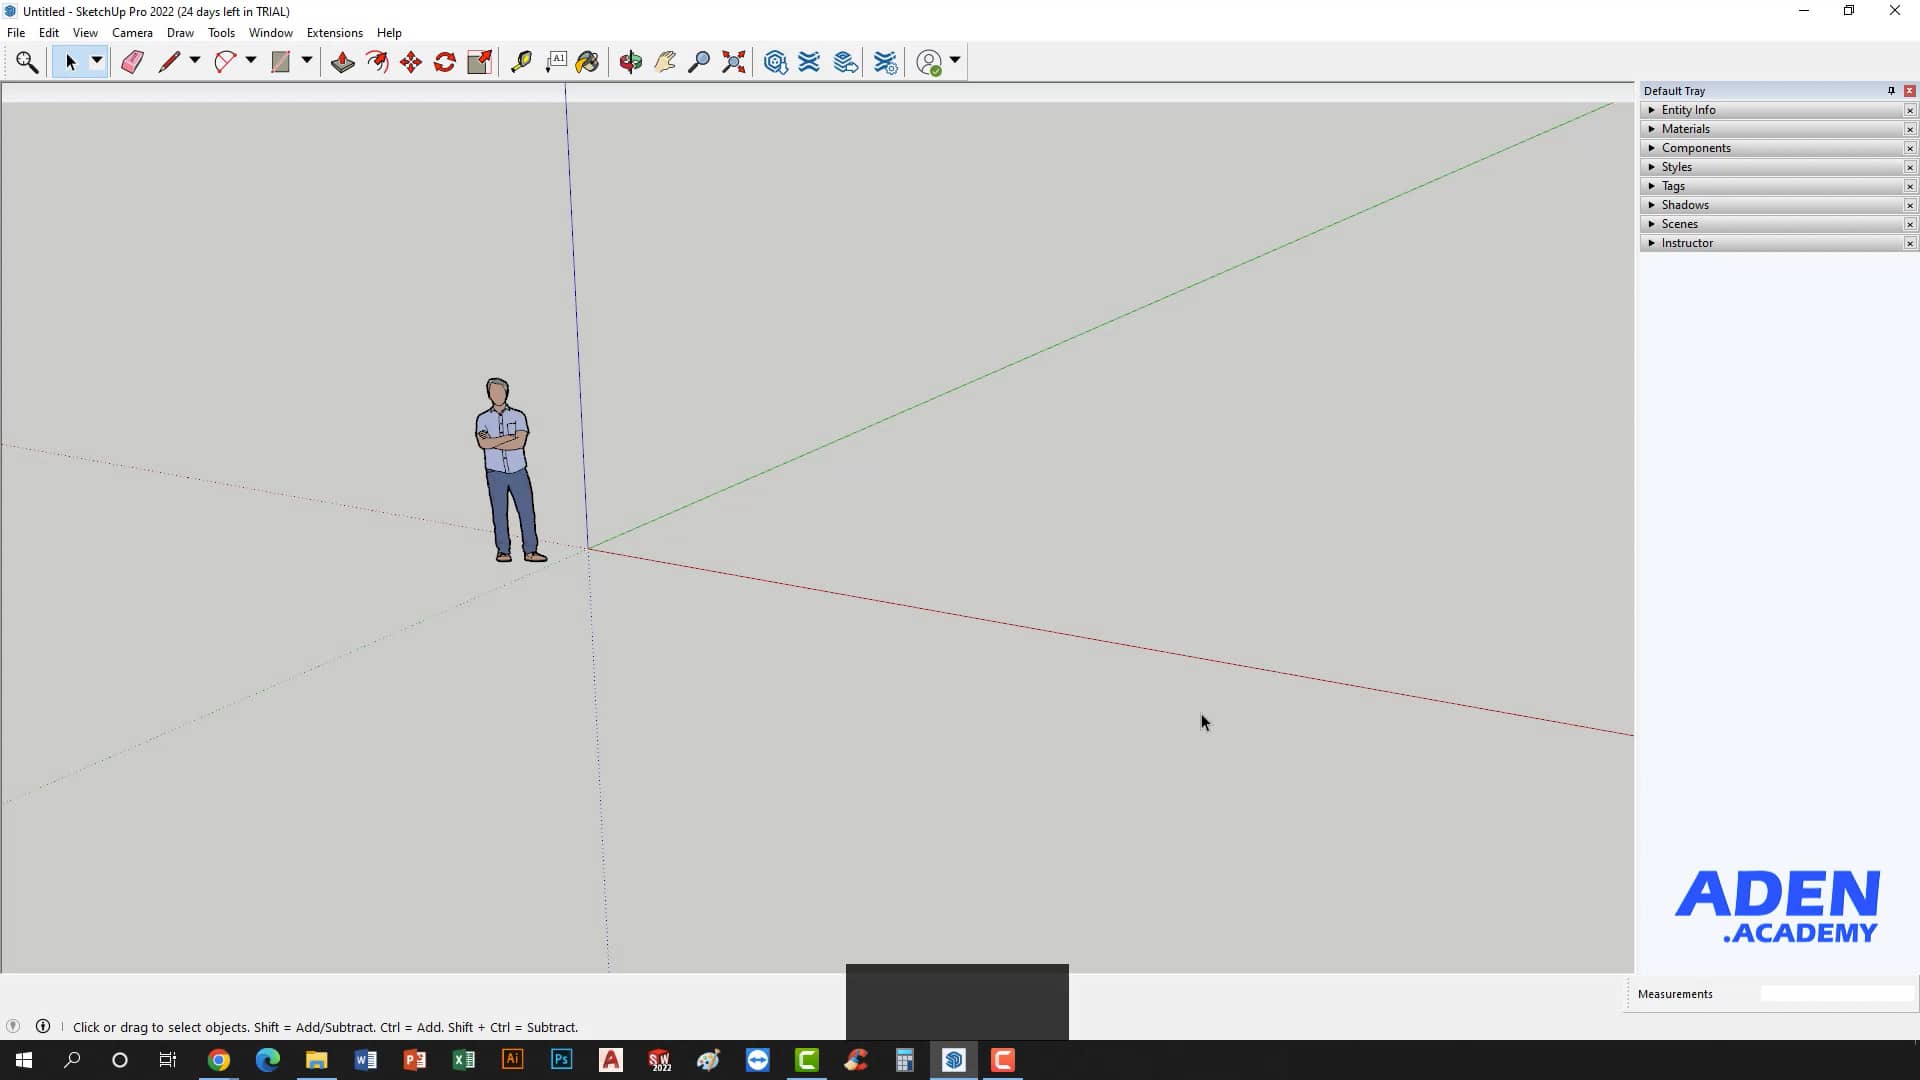Close the Instructor panel
Viewport: 1920px width, 1080px height.
pos(1910,243)
